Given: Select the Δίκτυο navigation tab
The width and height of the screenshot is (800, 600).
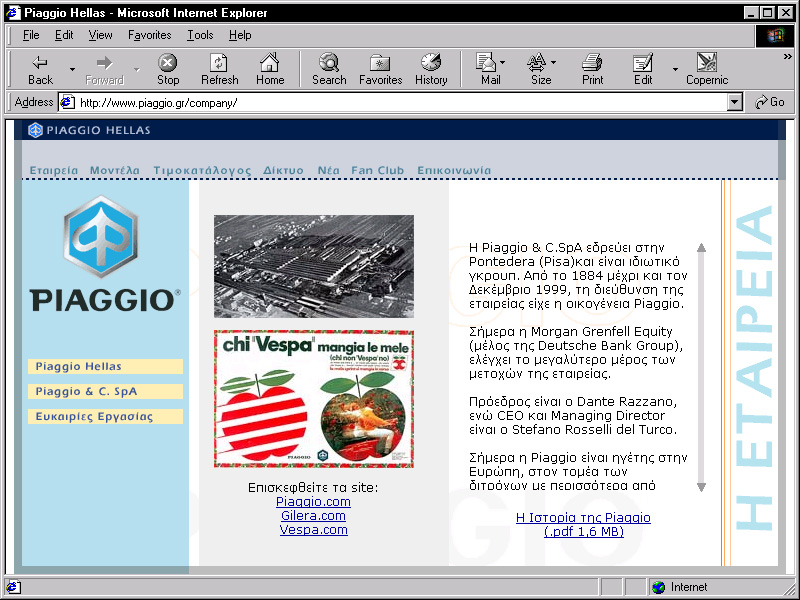Looking at the screenshot, I should 283,170.
